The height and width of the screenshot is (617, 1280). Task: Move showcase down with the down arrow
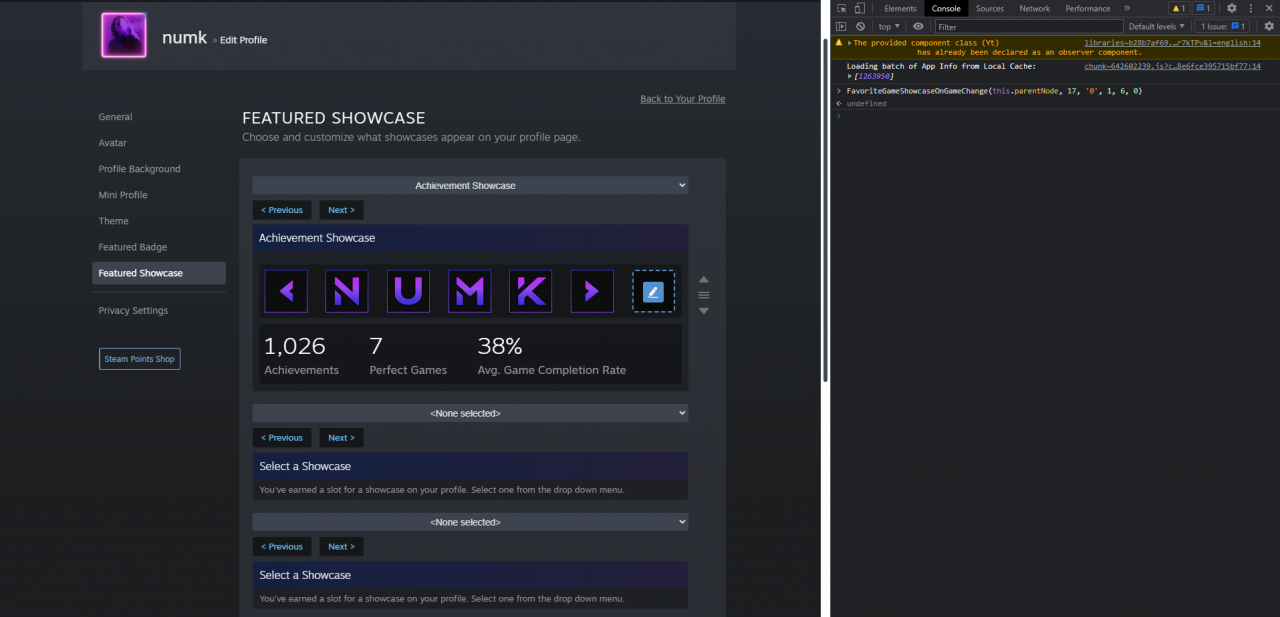click(704, 311)
